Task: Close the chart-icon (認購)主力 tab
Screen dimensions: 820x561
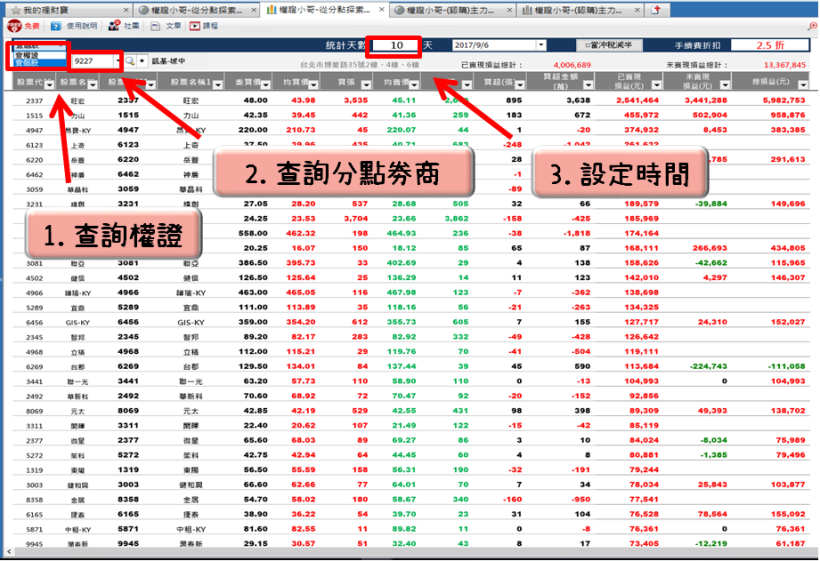Action: [637, 10]
